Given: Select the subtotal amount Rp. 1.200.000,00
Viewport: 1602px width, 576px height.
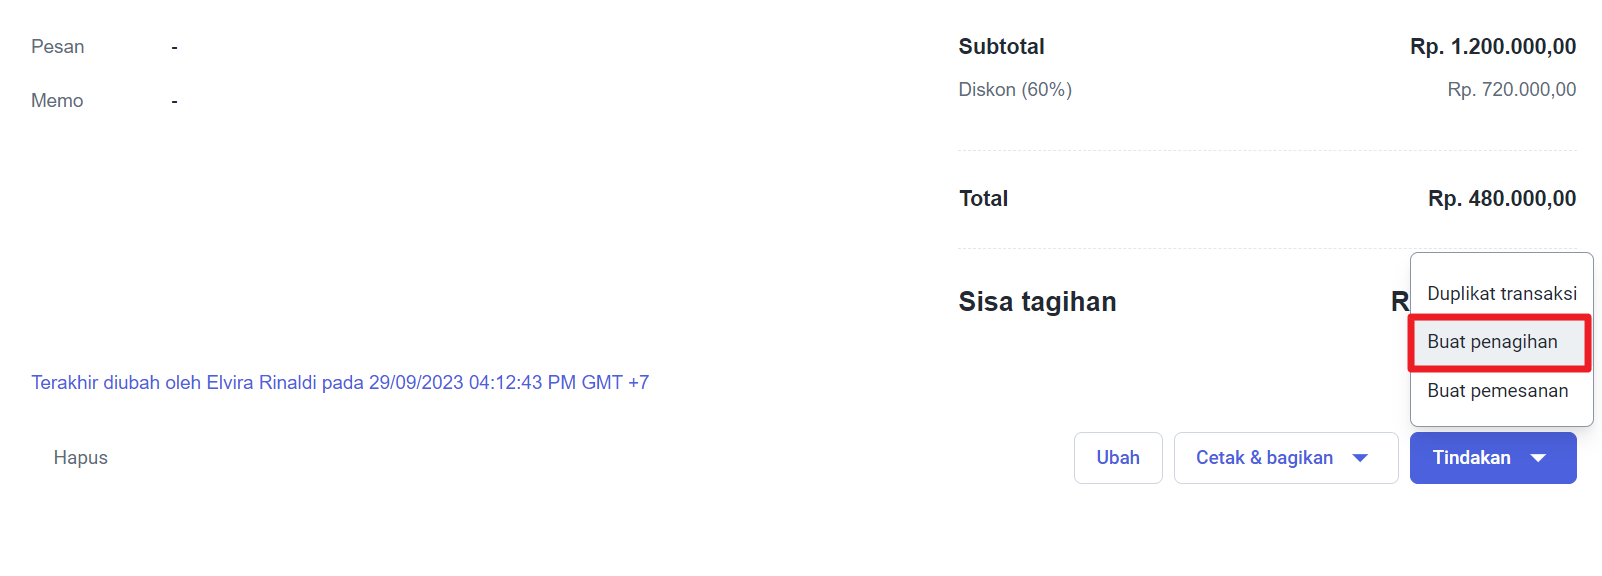Looking at the screenshot, I should 1492,47.
